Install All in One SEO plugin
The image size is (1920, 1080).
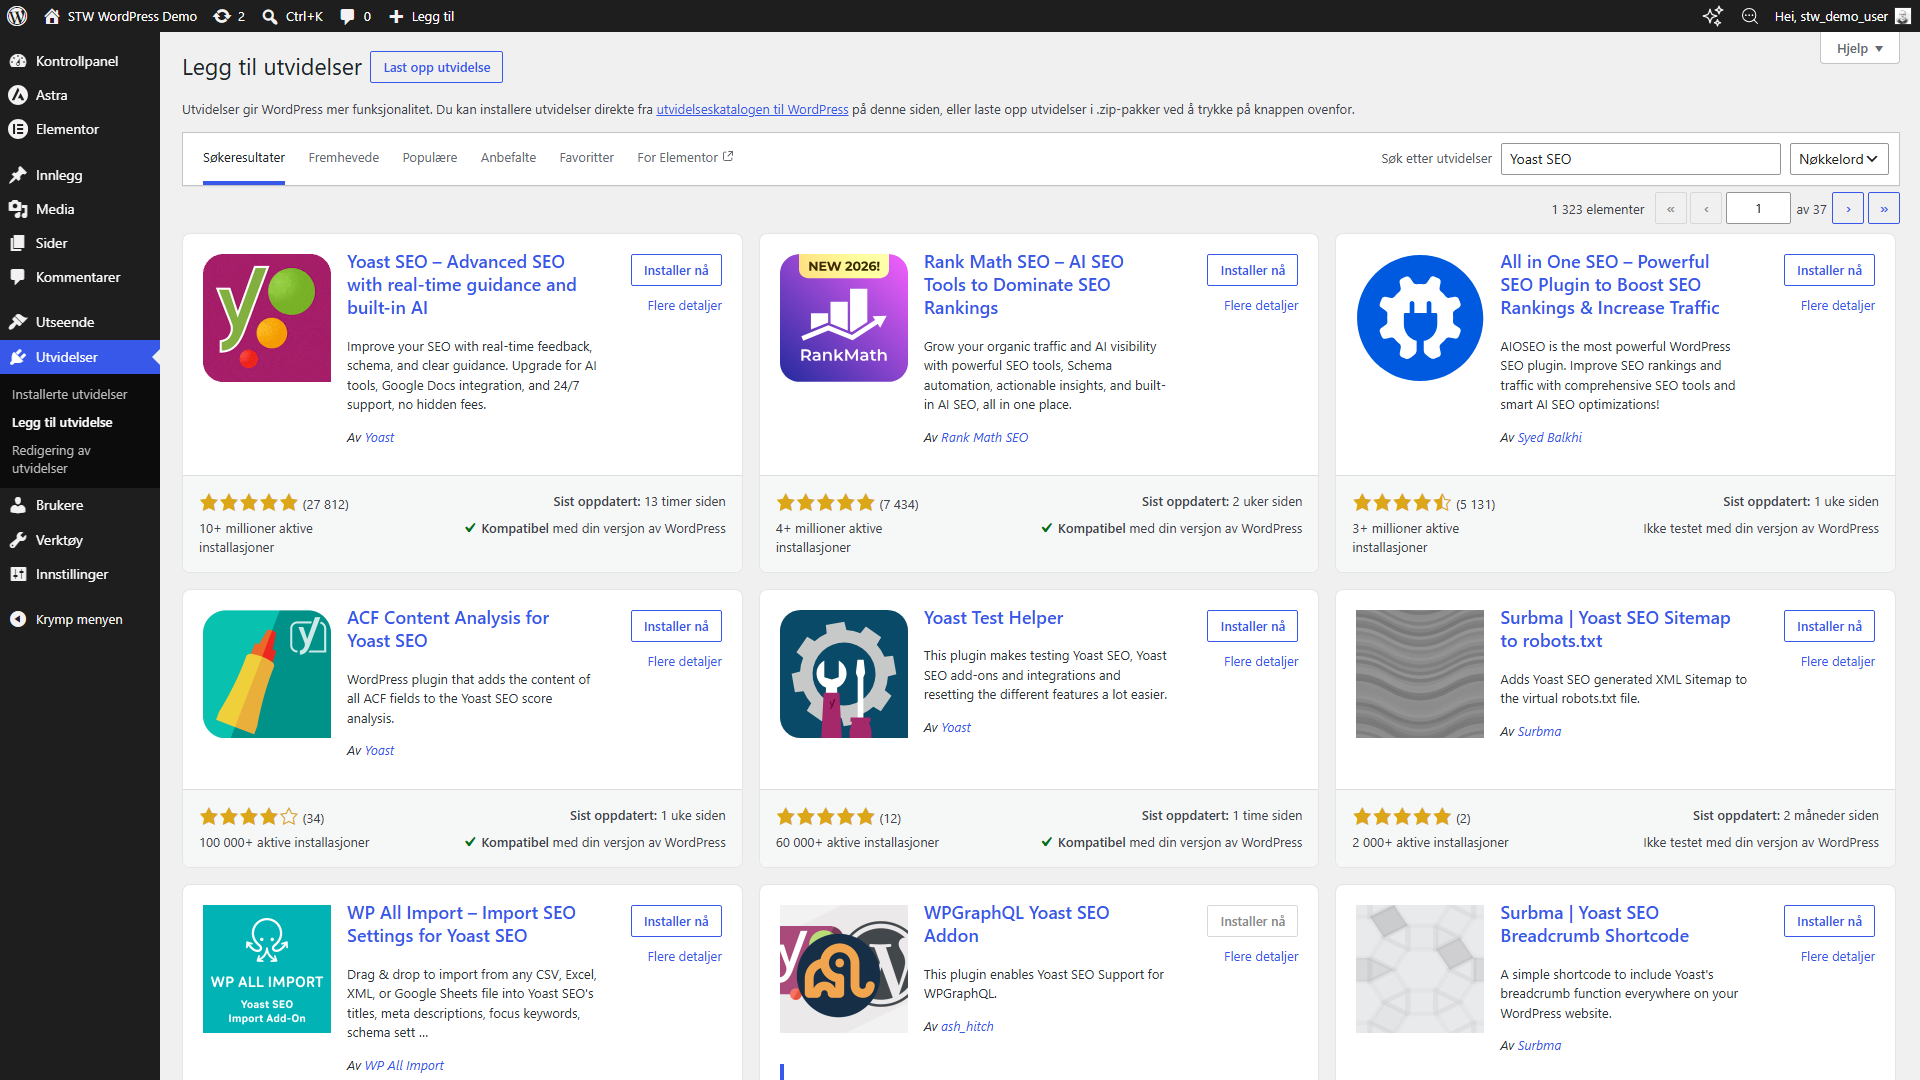pyautogui.click(x=1829, y=270)
